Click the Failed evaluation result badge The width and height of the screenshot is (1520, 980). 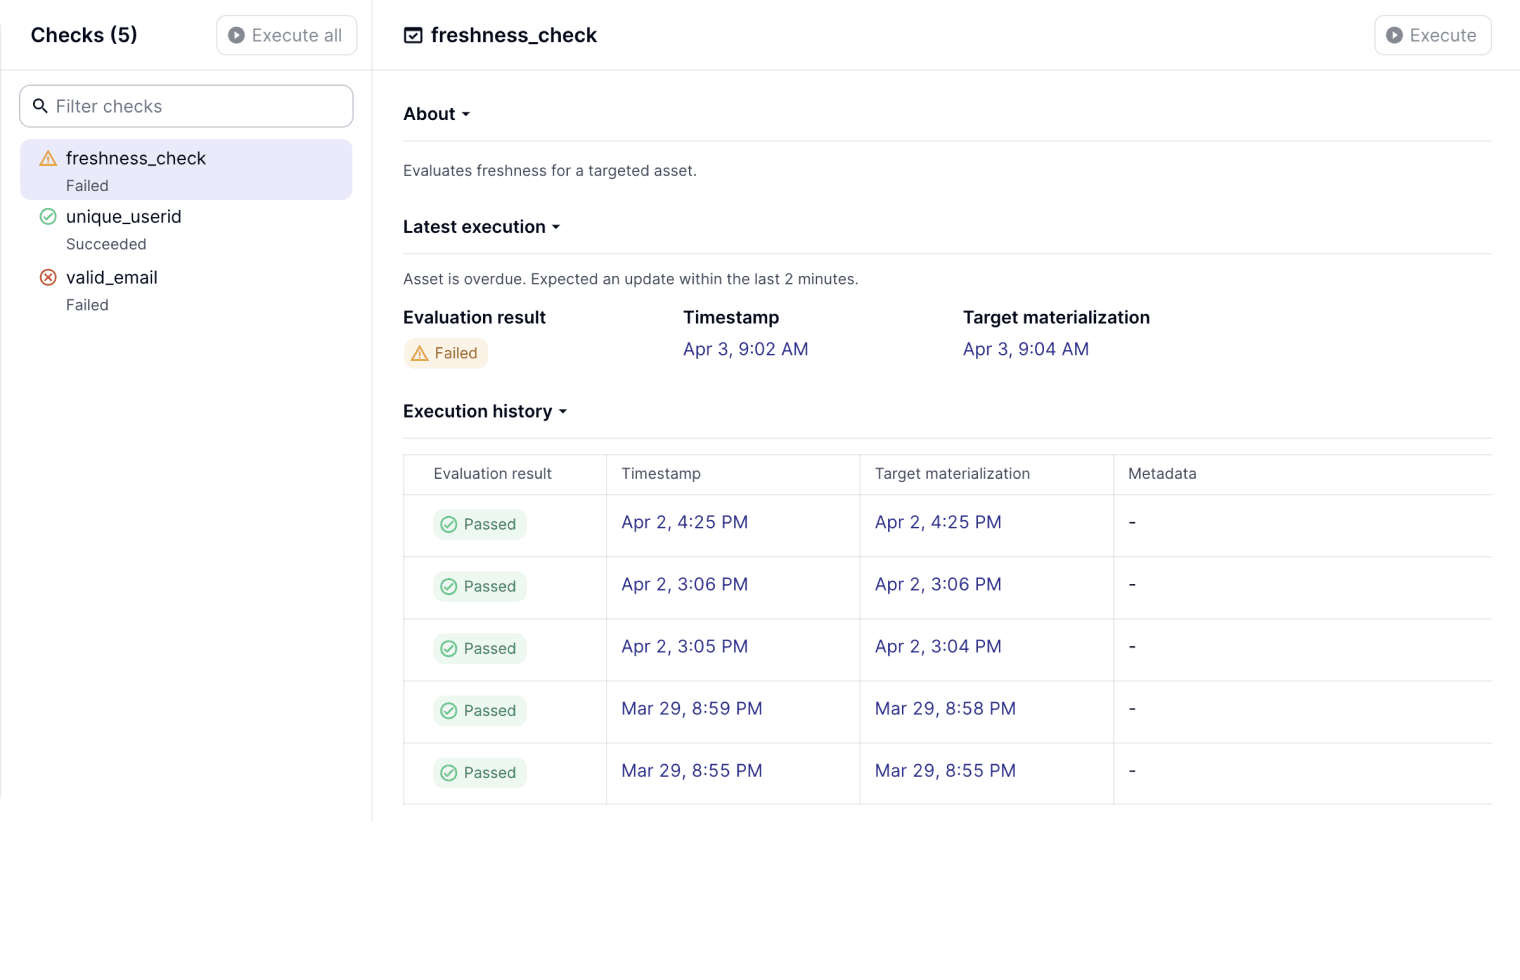446,353
